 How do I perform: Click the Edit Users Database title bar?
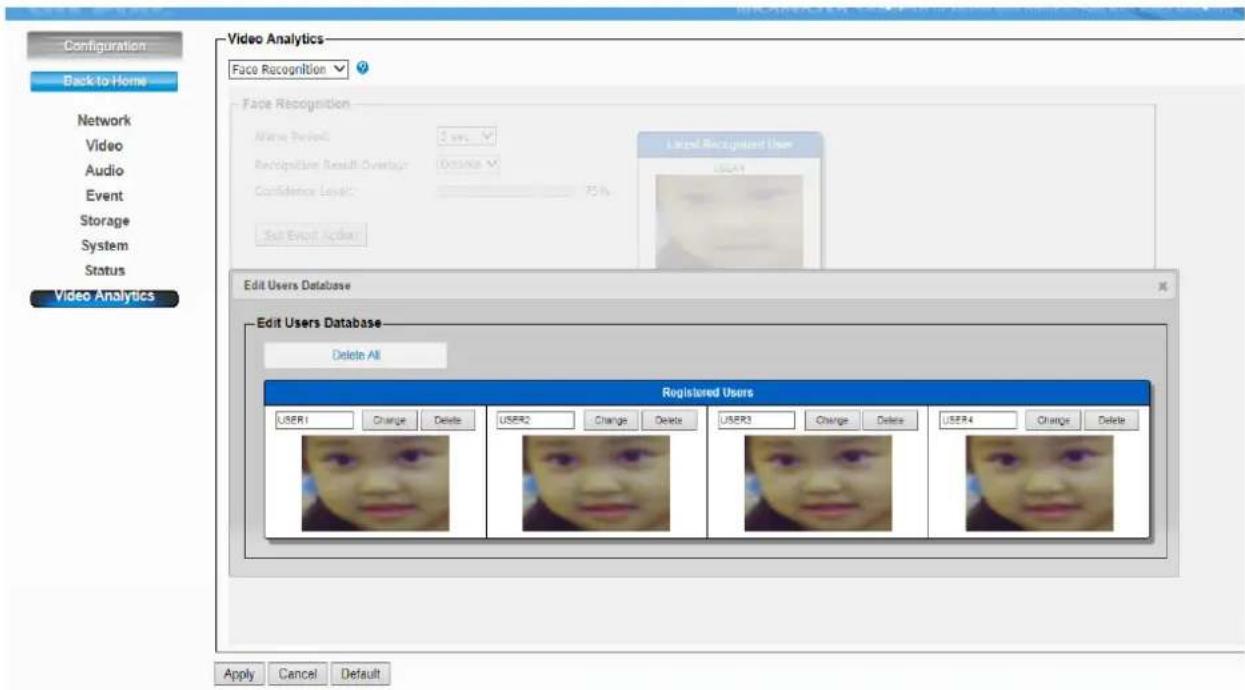point(704,286)
